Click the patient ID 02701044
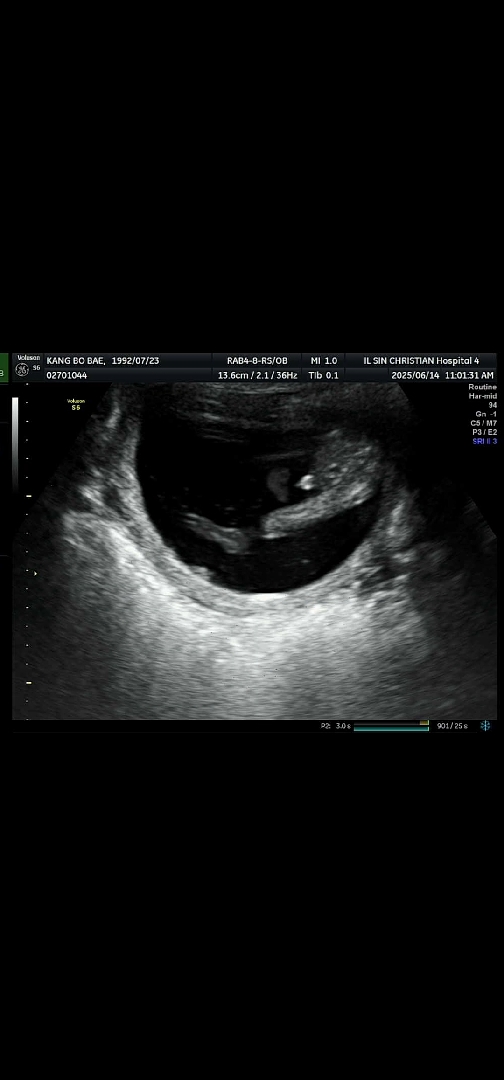Screen dimensions: 504x1080 pos(67,375)
